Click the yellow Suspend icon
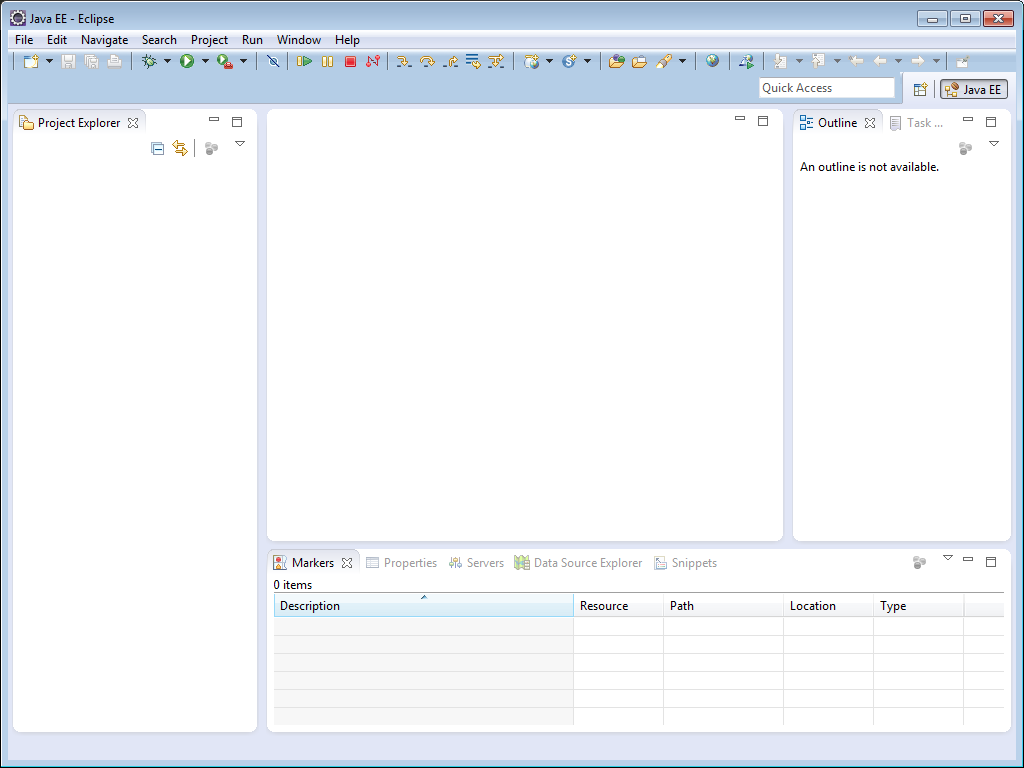Viewport: 1024px width, 768px height. pyautogui.click(x=327, y=61)
